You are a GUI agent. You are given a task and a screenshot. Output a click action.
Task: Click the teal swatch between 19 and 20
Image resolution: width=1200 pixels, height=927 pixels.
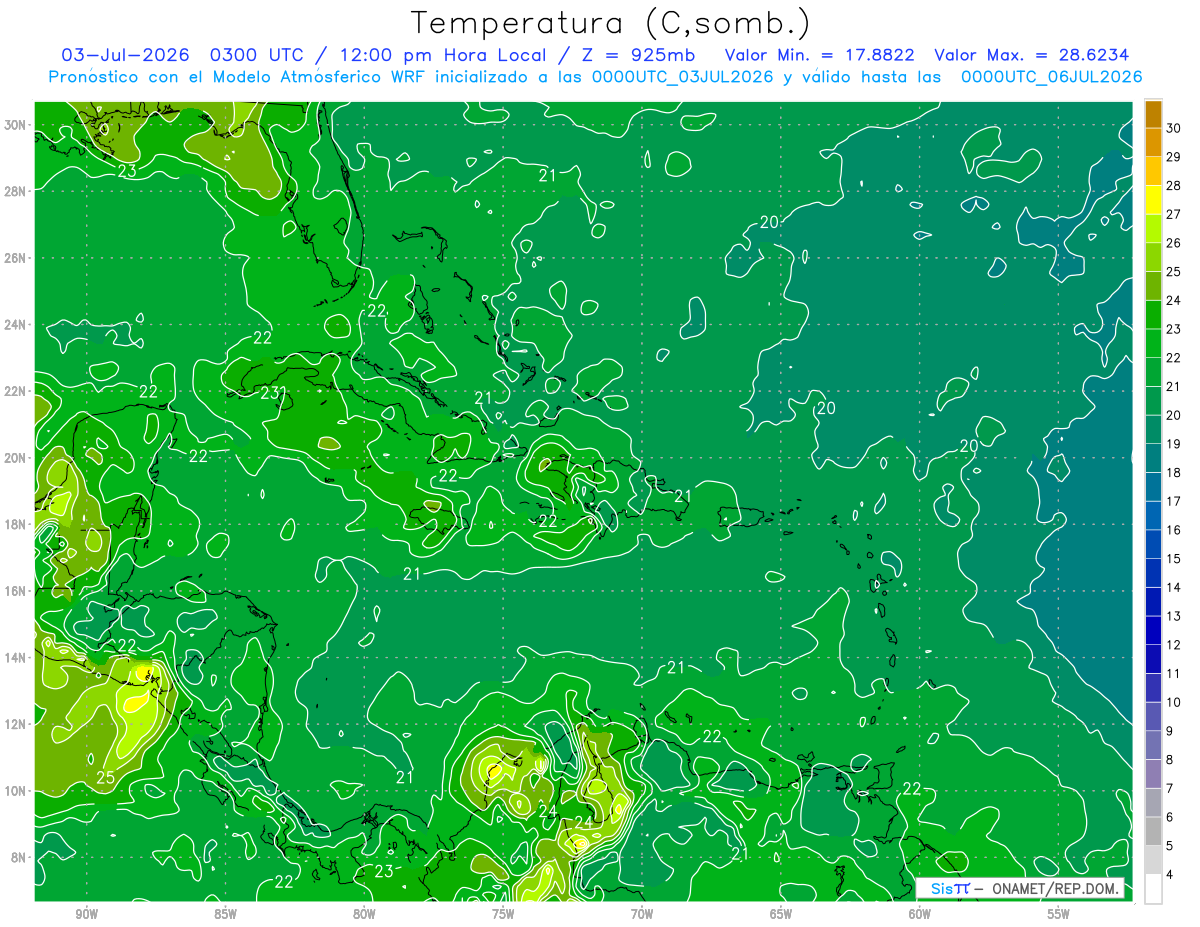coord(1153,430)
